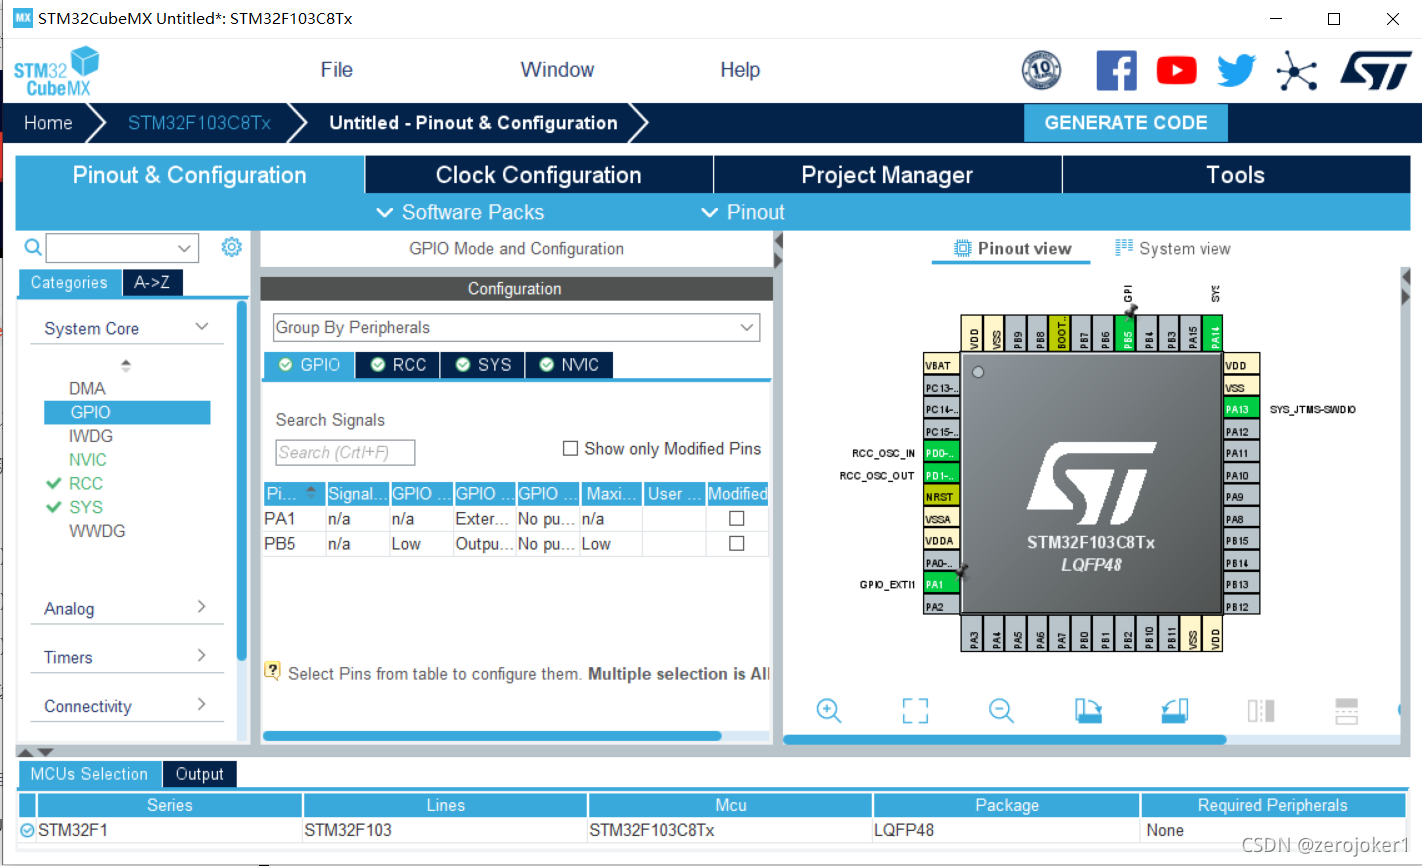1422x866 pixels.
Task: Click the STM32CubeMX logo
Action: [x=57, y=72]
